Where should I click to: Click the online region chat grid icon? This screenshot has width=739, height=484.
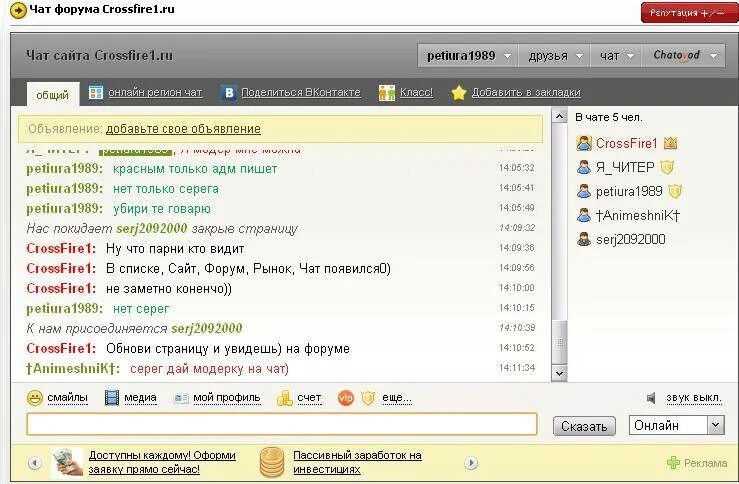(96, 92)
